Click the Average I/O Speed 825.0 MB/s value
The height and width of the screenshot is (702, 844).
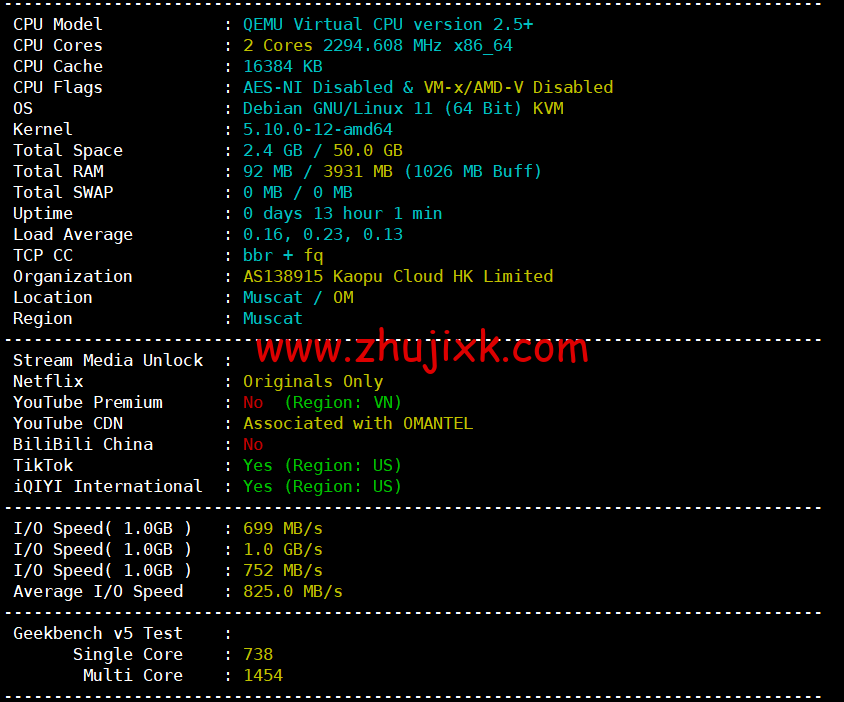(x=292, y=592)
